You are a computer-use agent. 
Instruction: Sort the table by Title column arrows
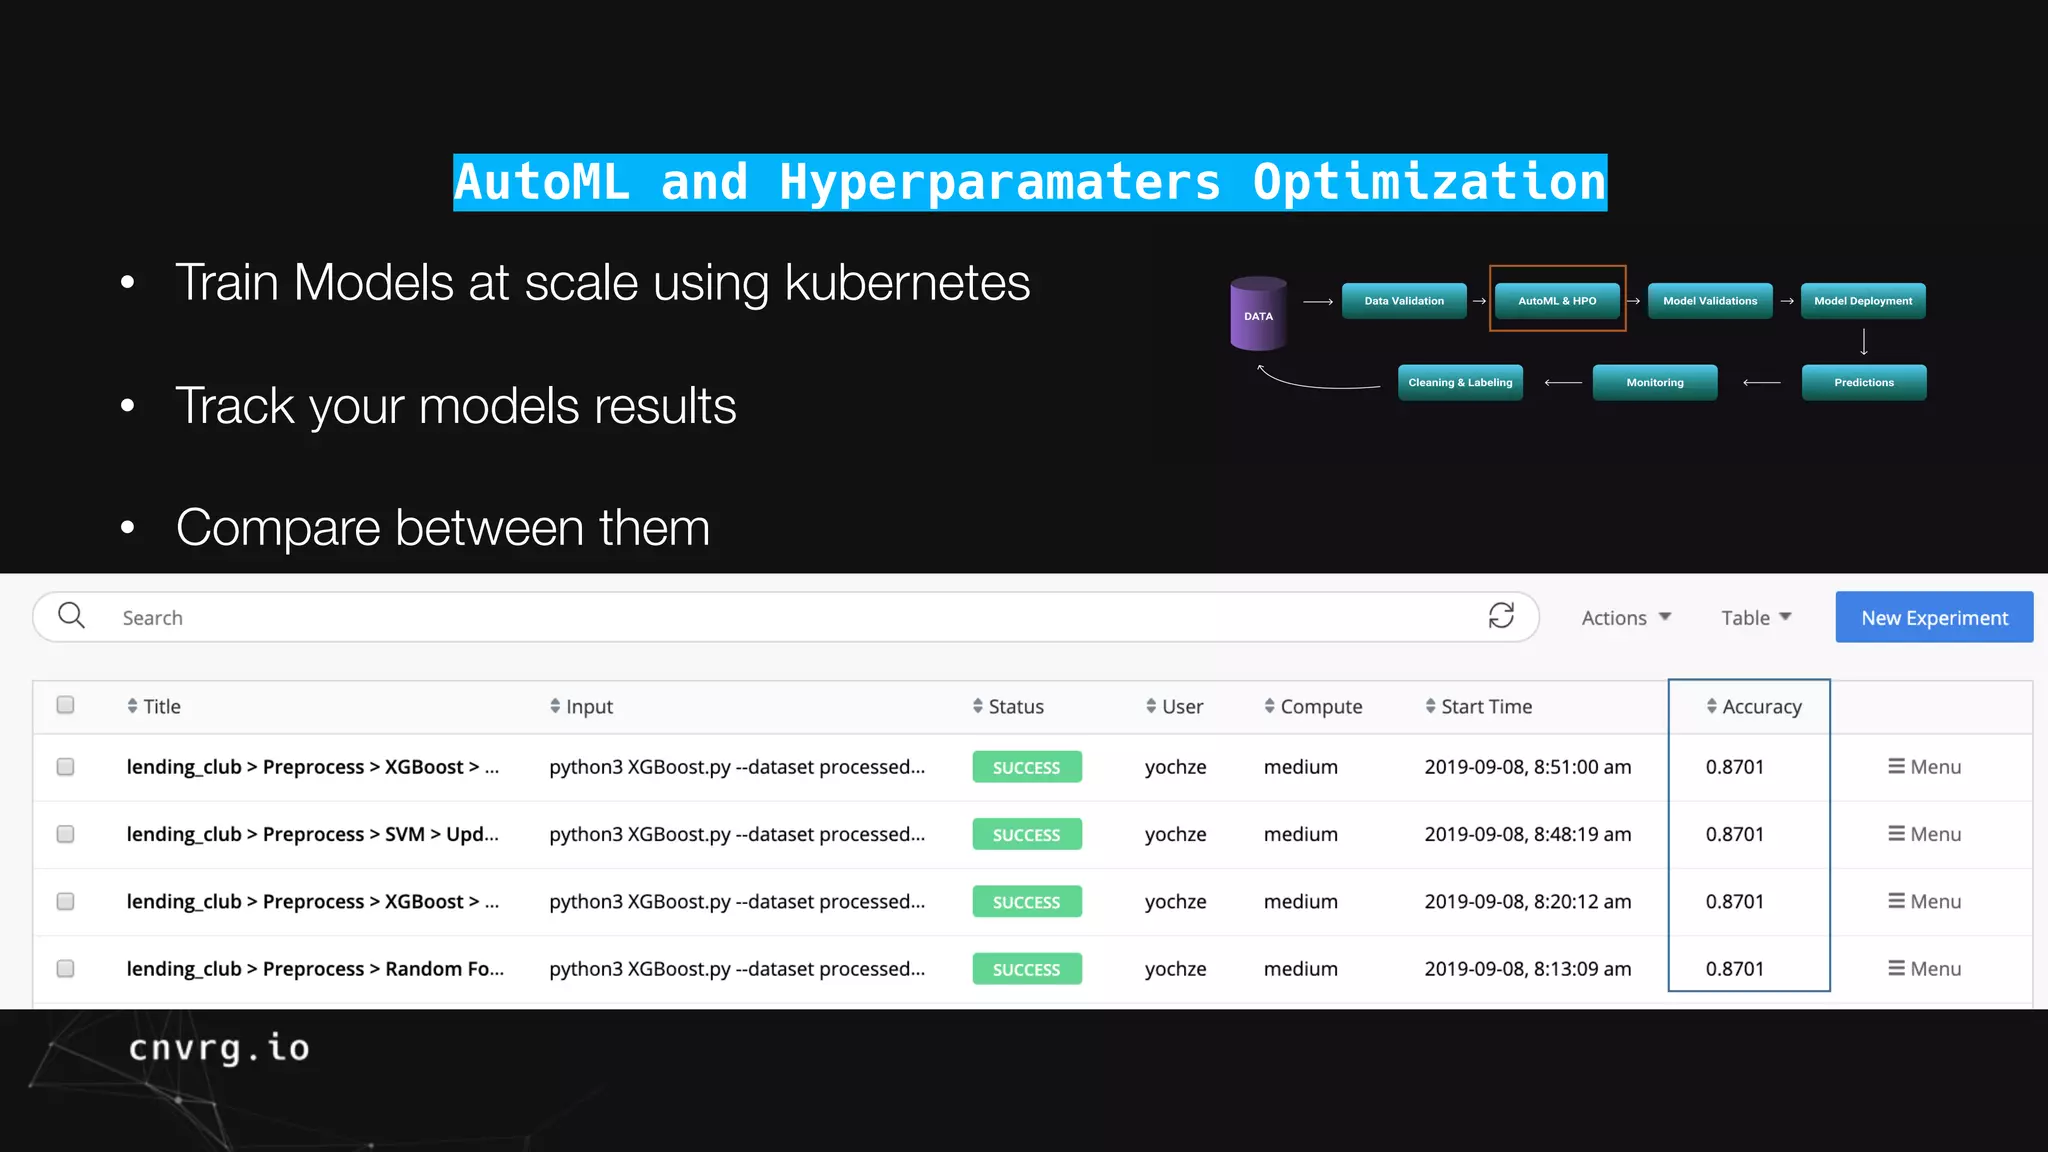point(132,707)
